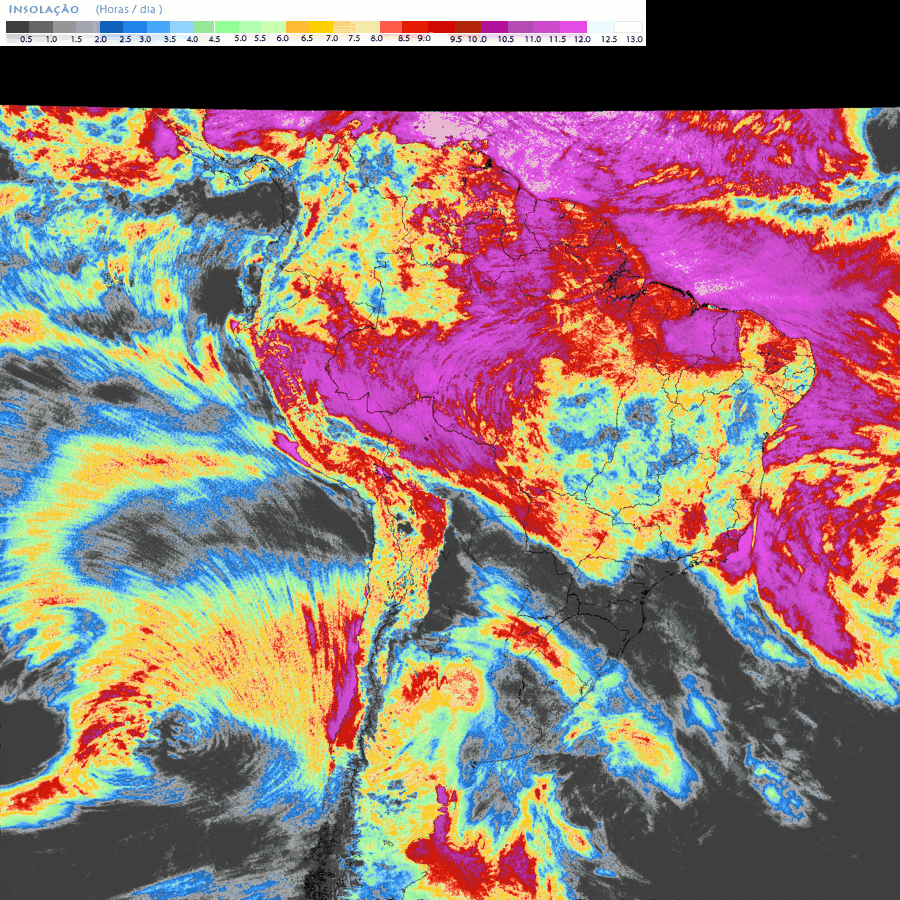The width and height of the screenshot is (900, 900).
Task: Click the 7.5 scale label
Action: (354, 38)
